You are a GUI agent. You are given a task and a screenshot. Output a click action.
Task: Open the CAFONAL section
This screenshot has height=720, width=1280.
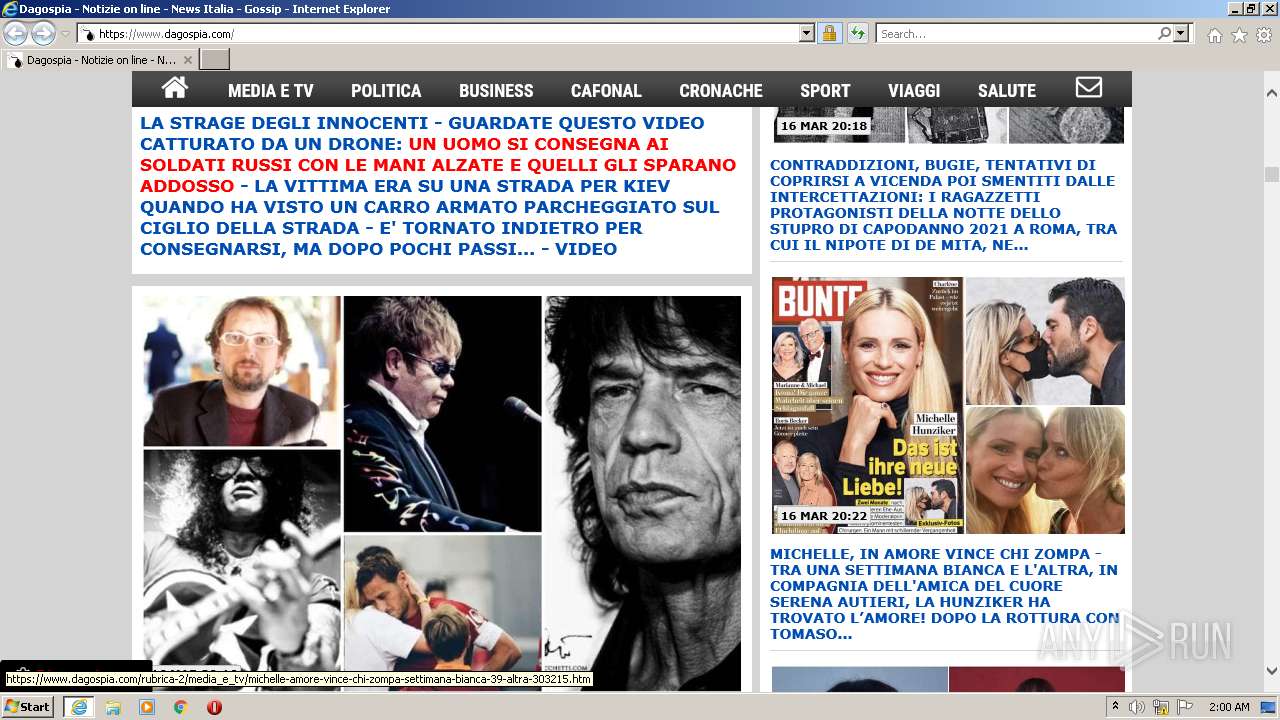[x=606, y=91]
